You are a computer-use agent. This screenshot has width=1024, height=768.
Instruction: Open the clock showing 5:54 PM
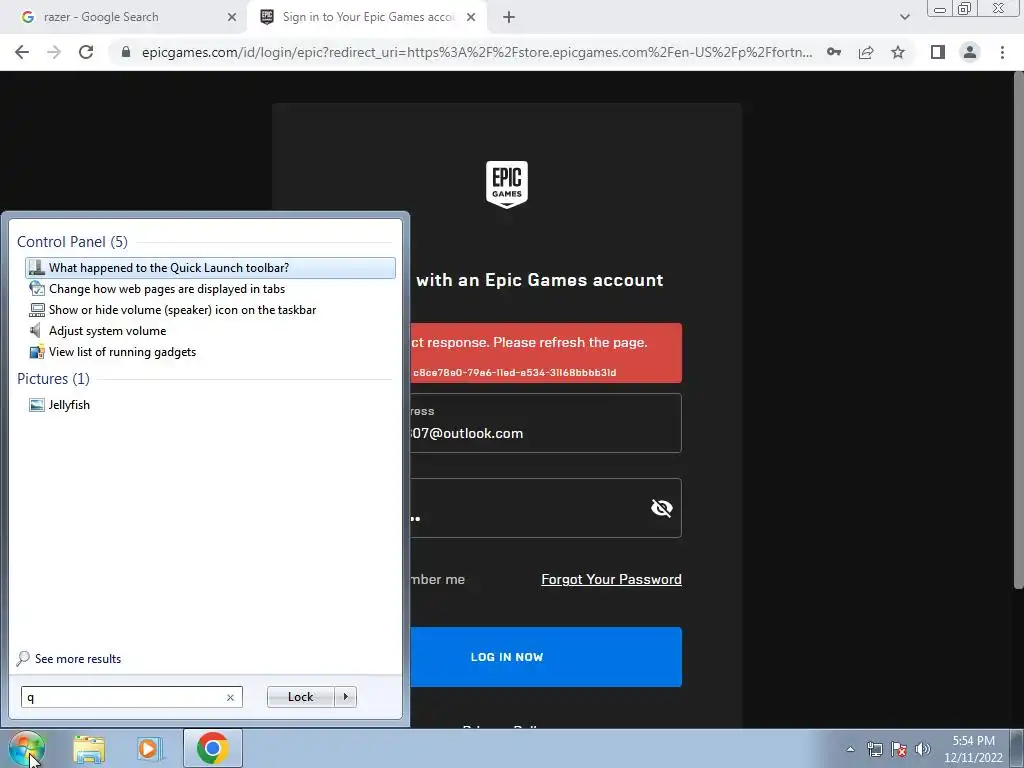[x=973, y=749]
